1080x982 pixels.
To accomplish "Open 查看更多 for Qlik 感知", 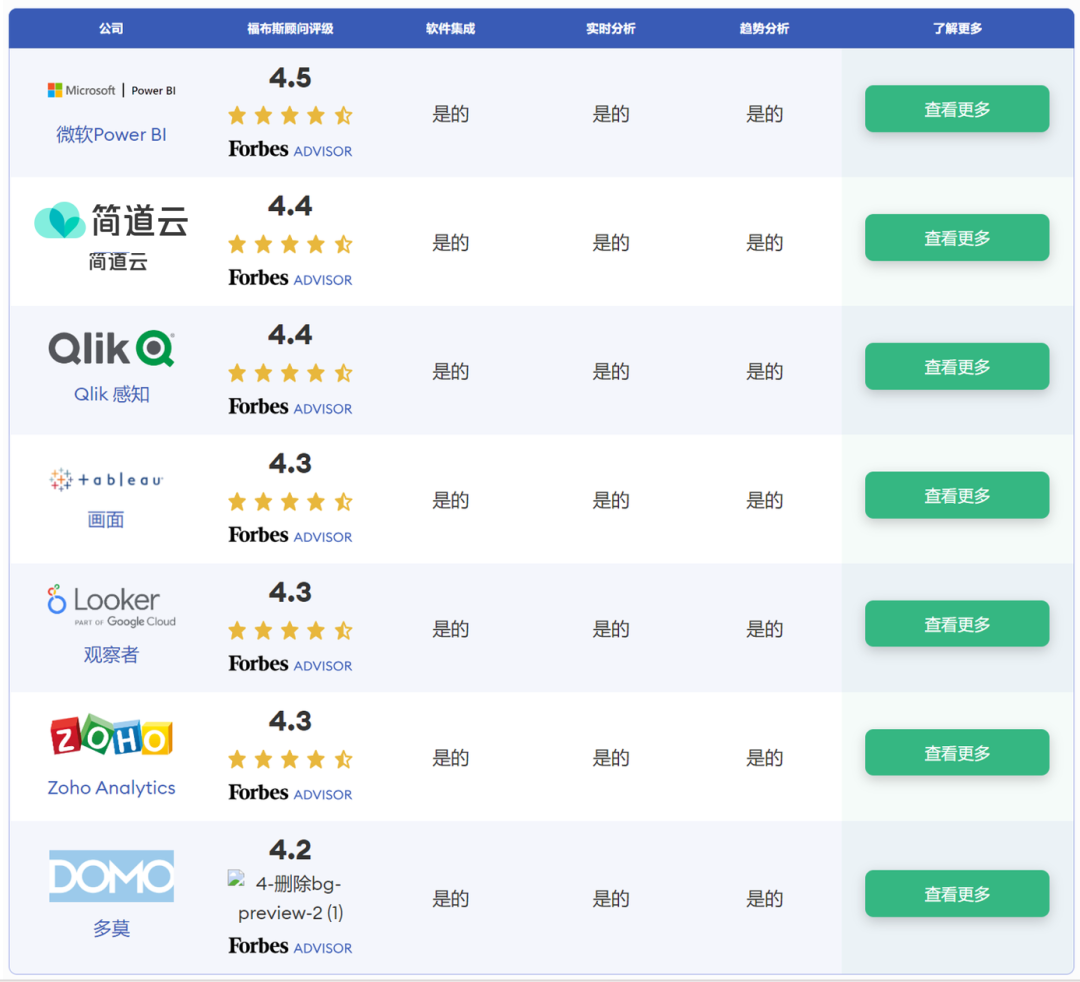I will (x=957, y=366).
